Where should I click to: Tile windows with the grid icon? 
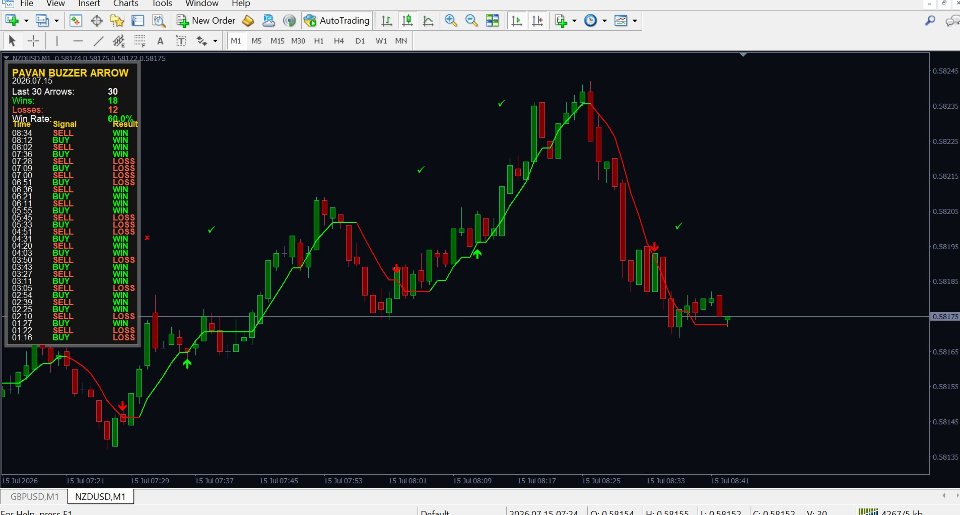click(492, 20)
